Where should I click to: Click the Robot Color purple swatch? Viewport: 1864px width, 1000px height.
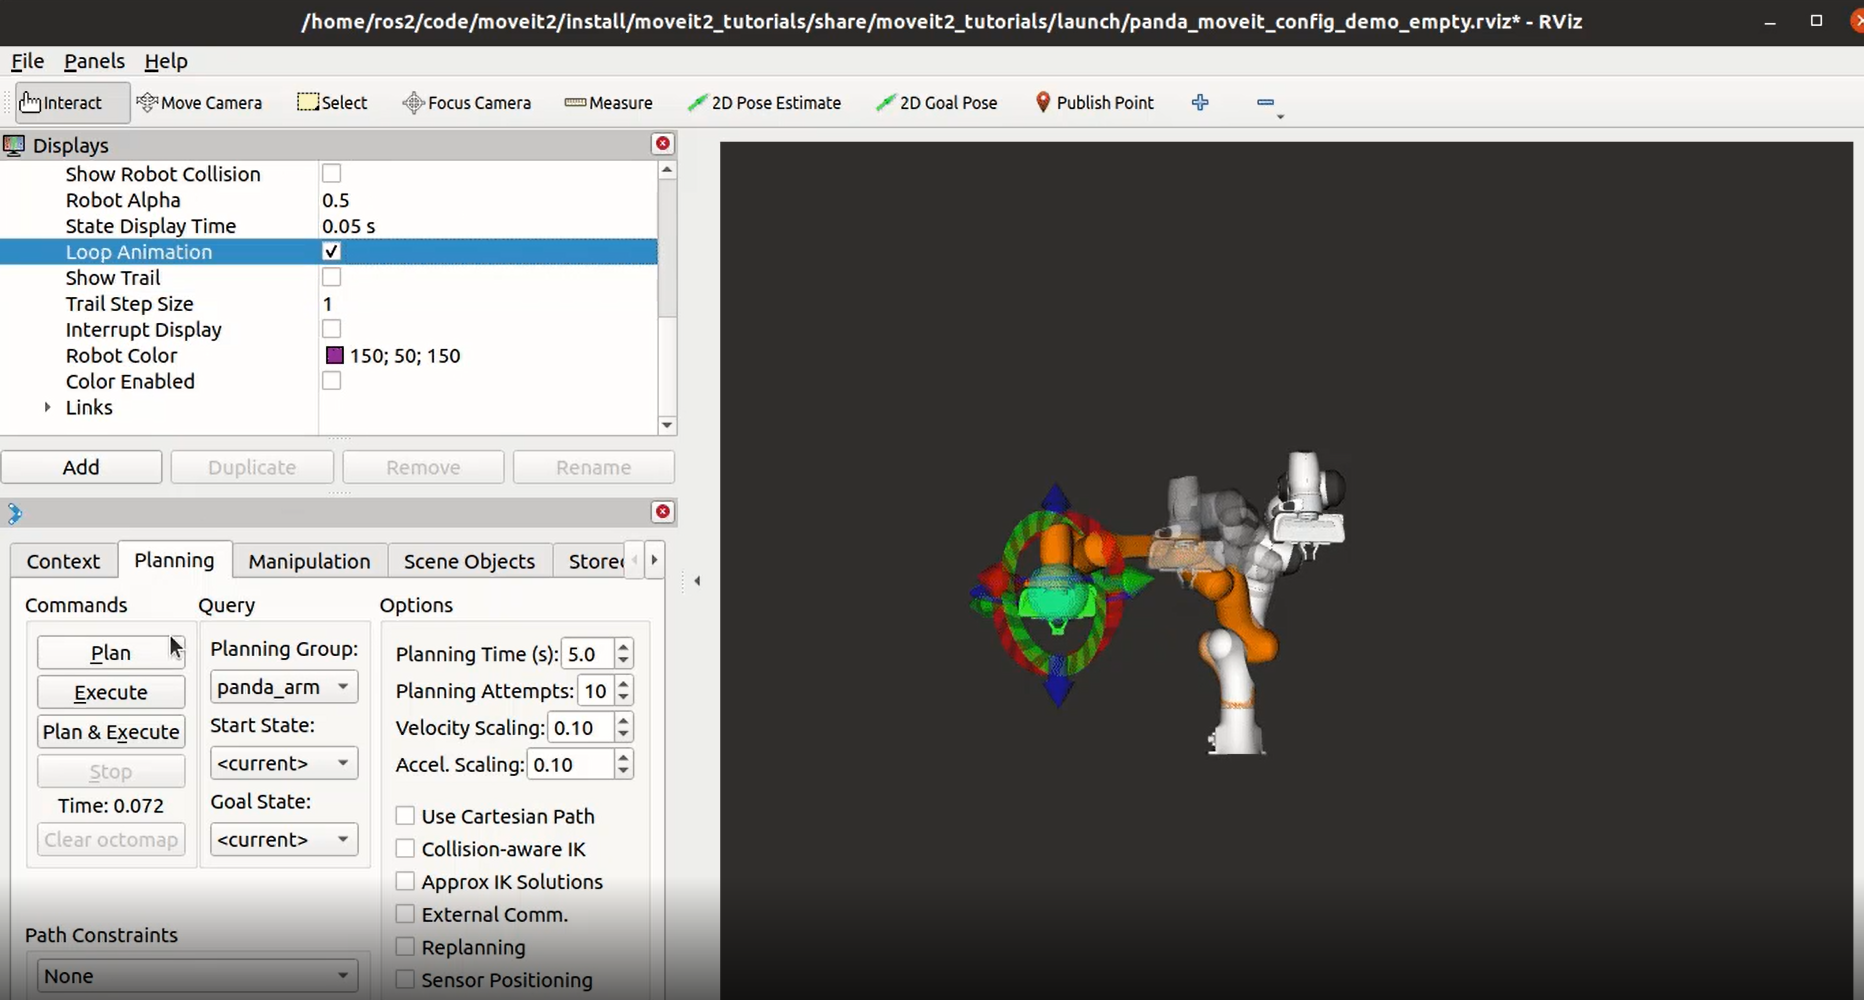335,356
